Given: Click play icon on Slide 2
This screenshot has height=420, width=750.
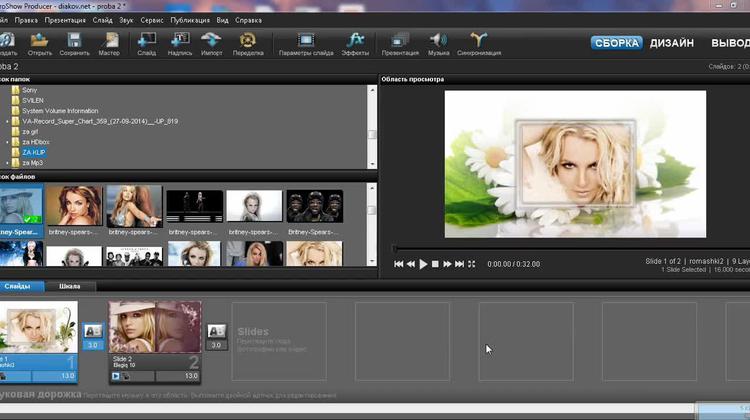Looking at the screenshot, I should [x=115, y=376].
